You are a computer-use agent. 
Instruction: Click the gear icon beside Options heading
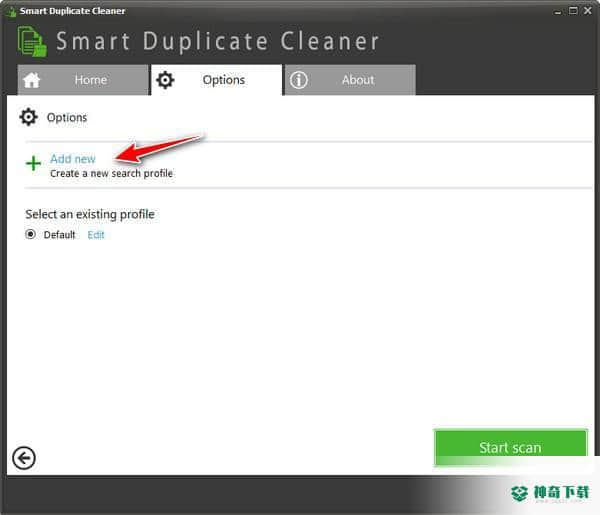tap(28, 117)
